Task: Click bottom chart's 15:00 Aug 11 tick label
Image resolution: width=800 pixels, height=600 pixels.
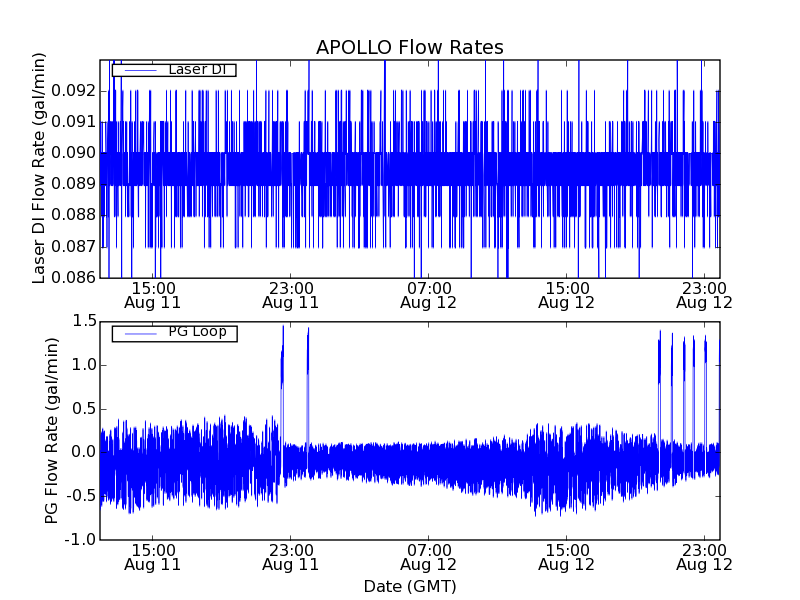Action: pos(153,557)
